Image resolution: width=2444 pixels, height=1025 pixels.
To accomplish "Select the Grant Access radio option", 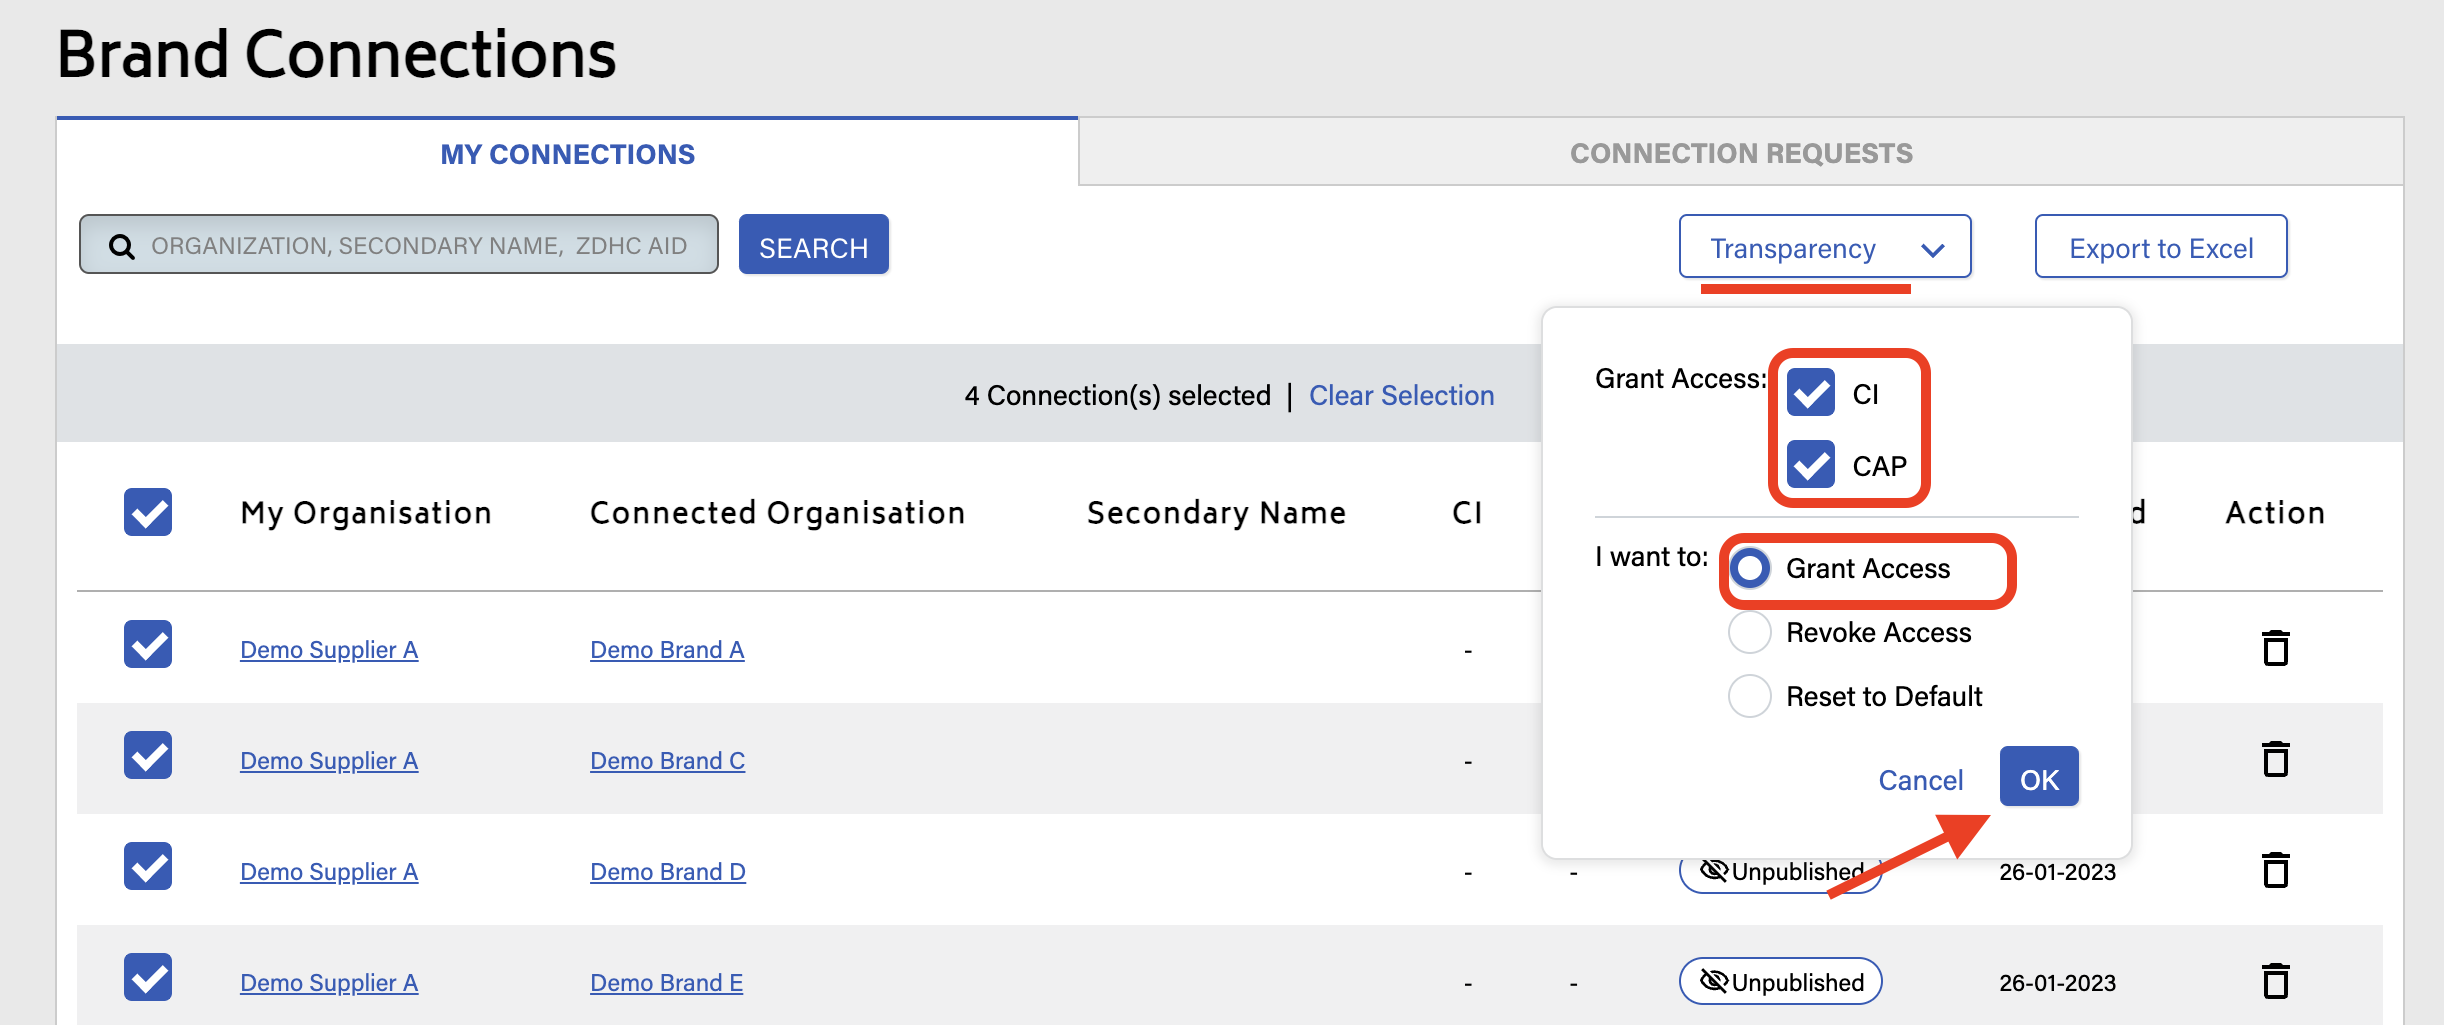I will 1750,568.
